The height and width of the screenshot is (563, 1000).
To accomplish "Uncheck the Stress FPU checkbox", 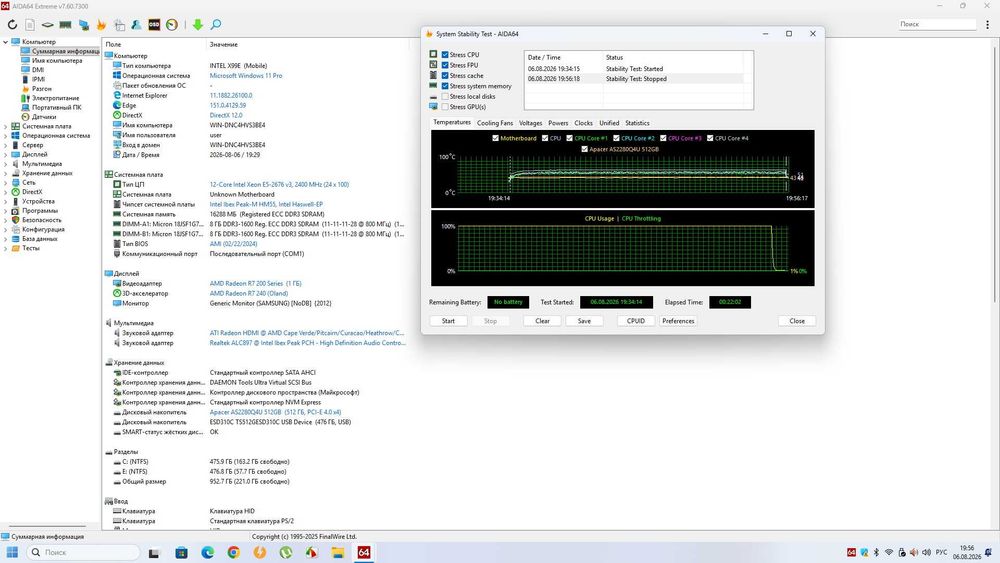I will pyautogui.click(x=445, y=65).
